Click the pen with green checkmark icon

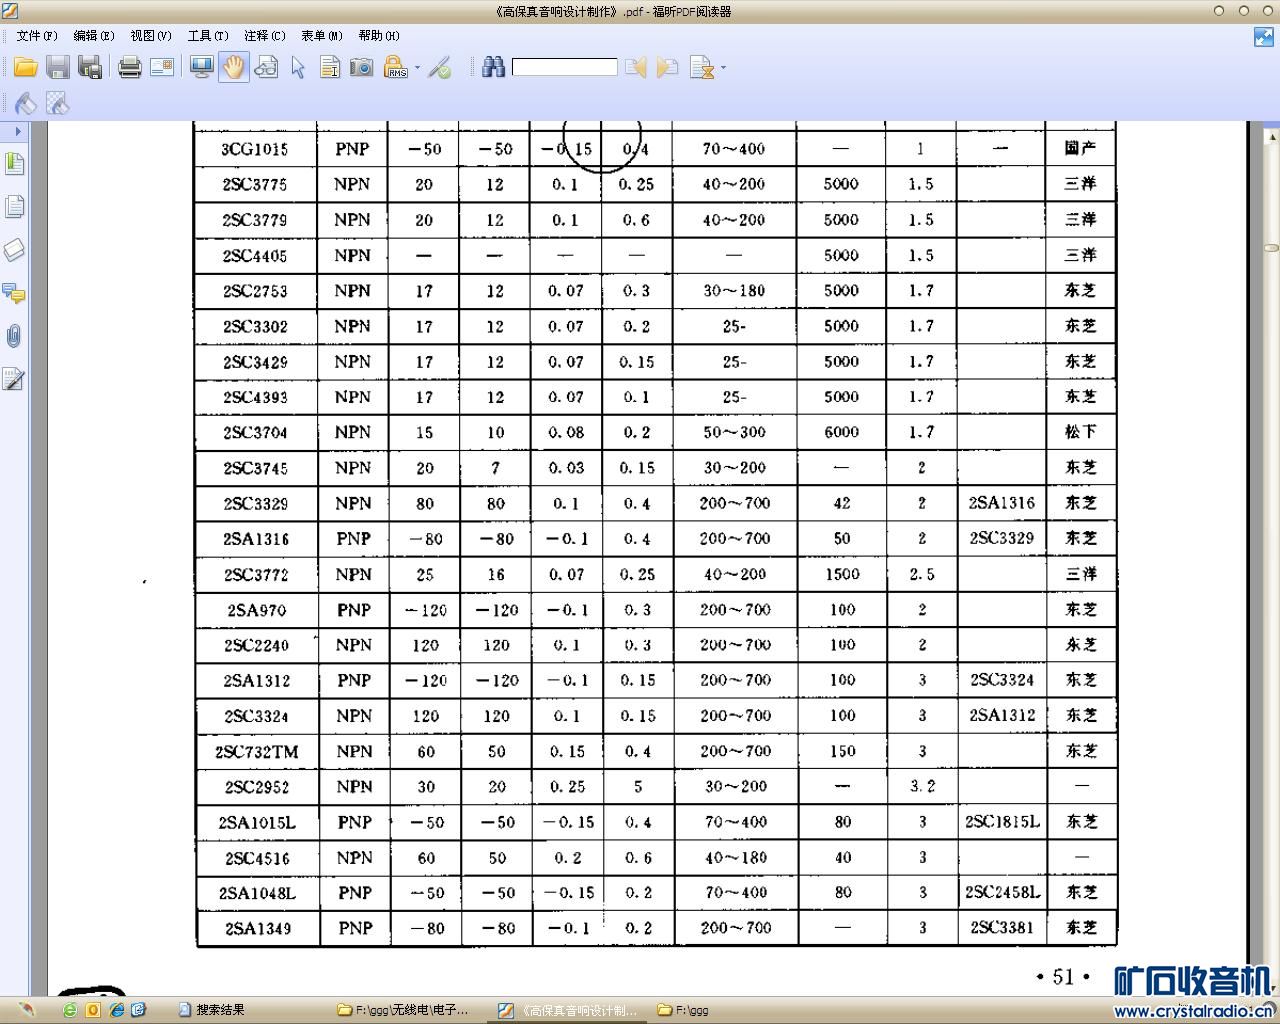[440, 67]
